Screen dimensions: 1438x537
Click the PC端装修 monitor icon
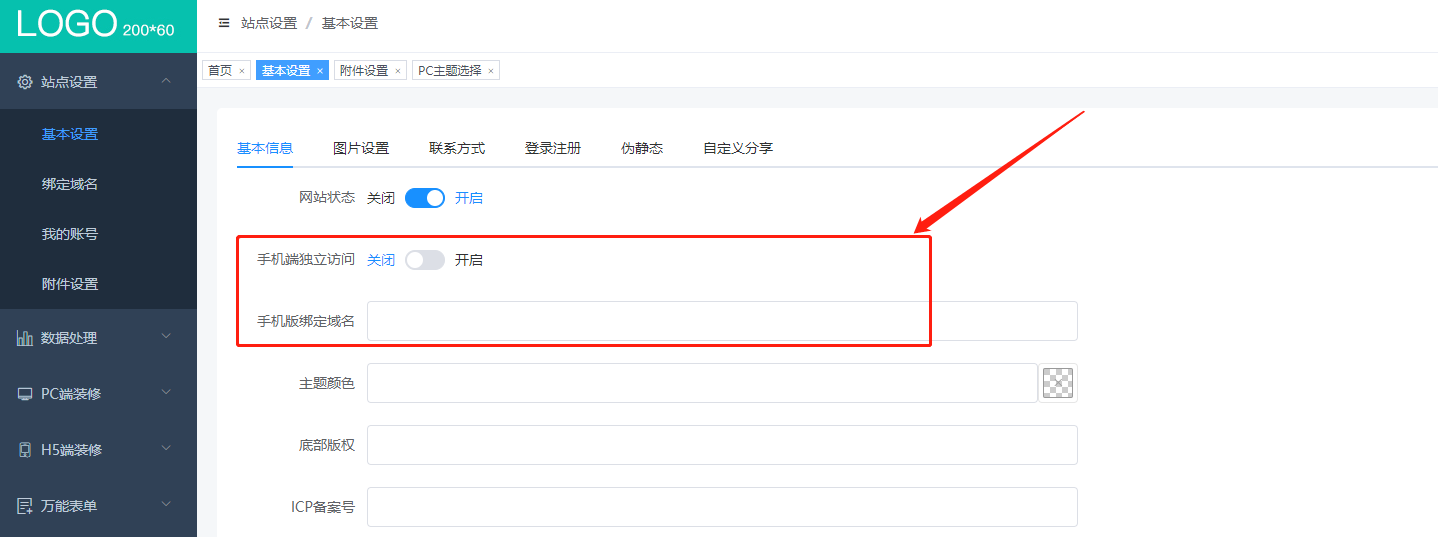click(25, 394)
